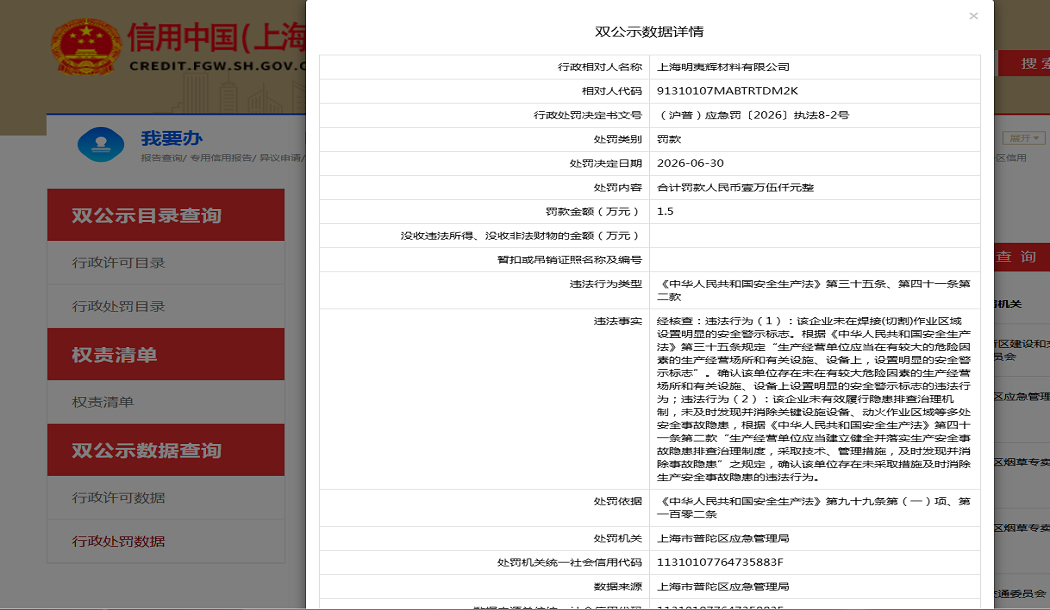1050x610 pixels.
Task: Click the red 查询 button
Action: click(x=1021, y=256)
